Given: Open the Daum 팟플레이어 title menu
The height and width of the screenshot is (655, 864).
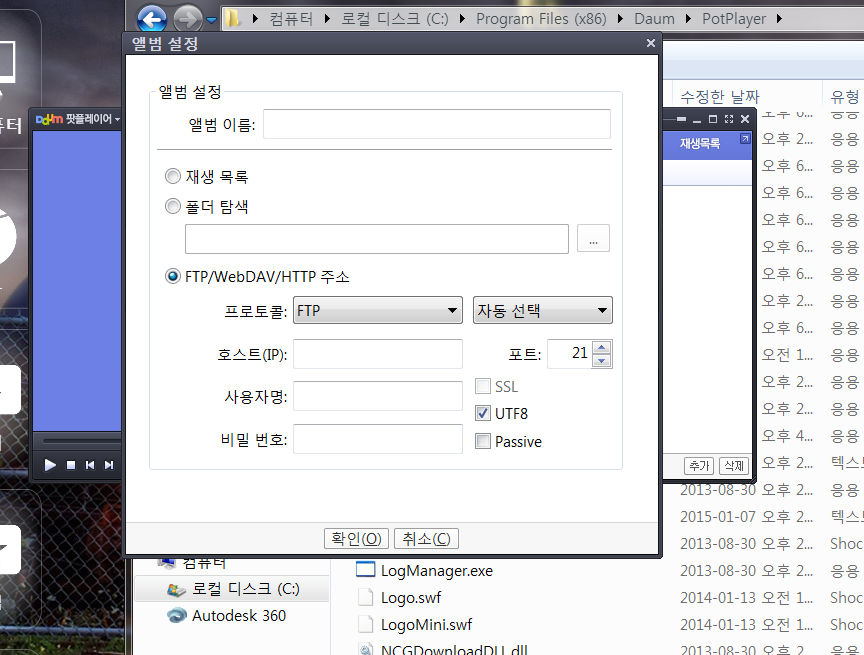Looking at the screenshot, I should coord(77,119).
